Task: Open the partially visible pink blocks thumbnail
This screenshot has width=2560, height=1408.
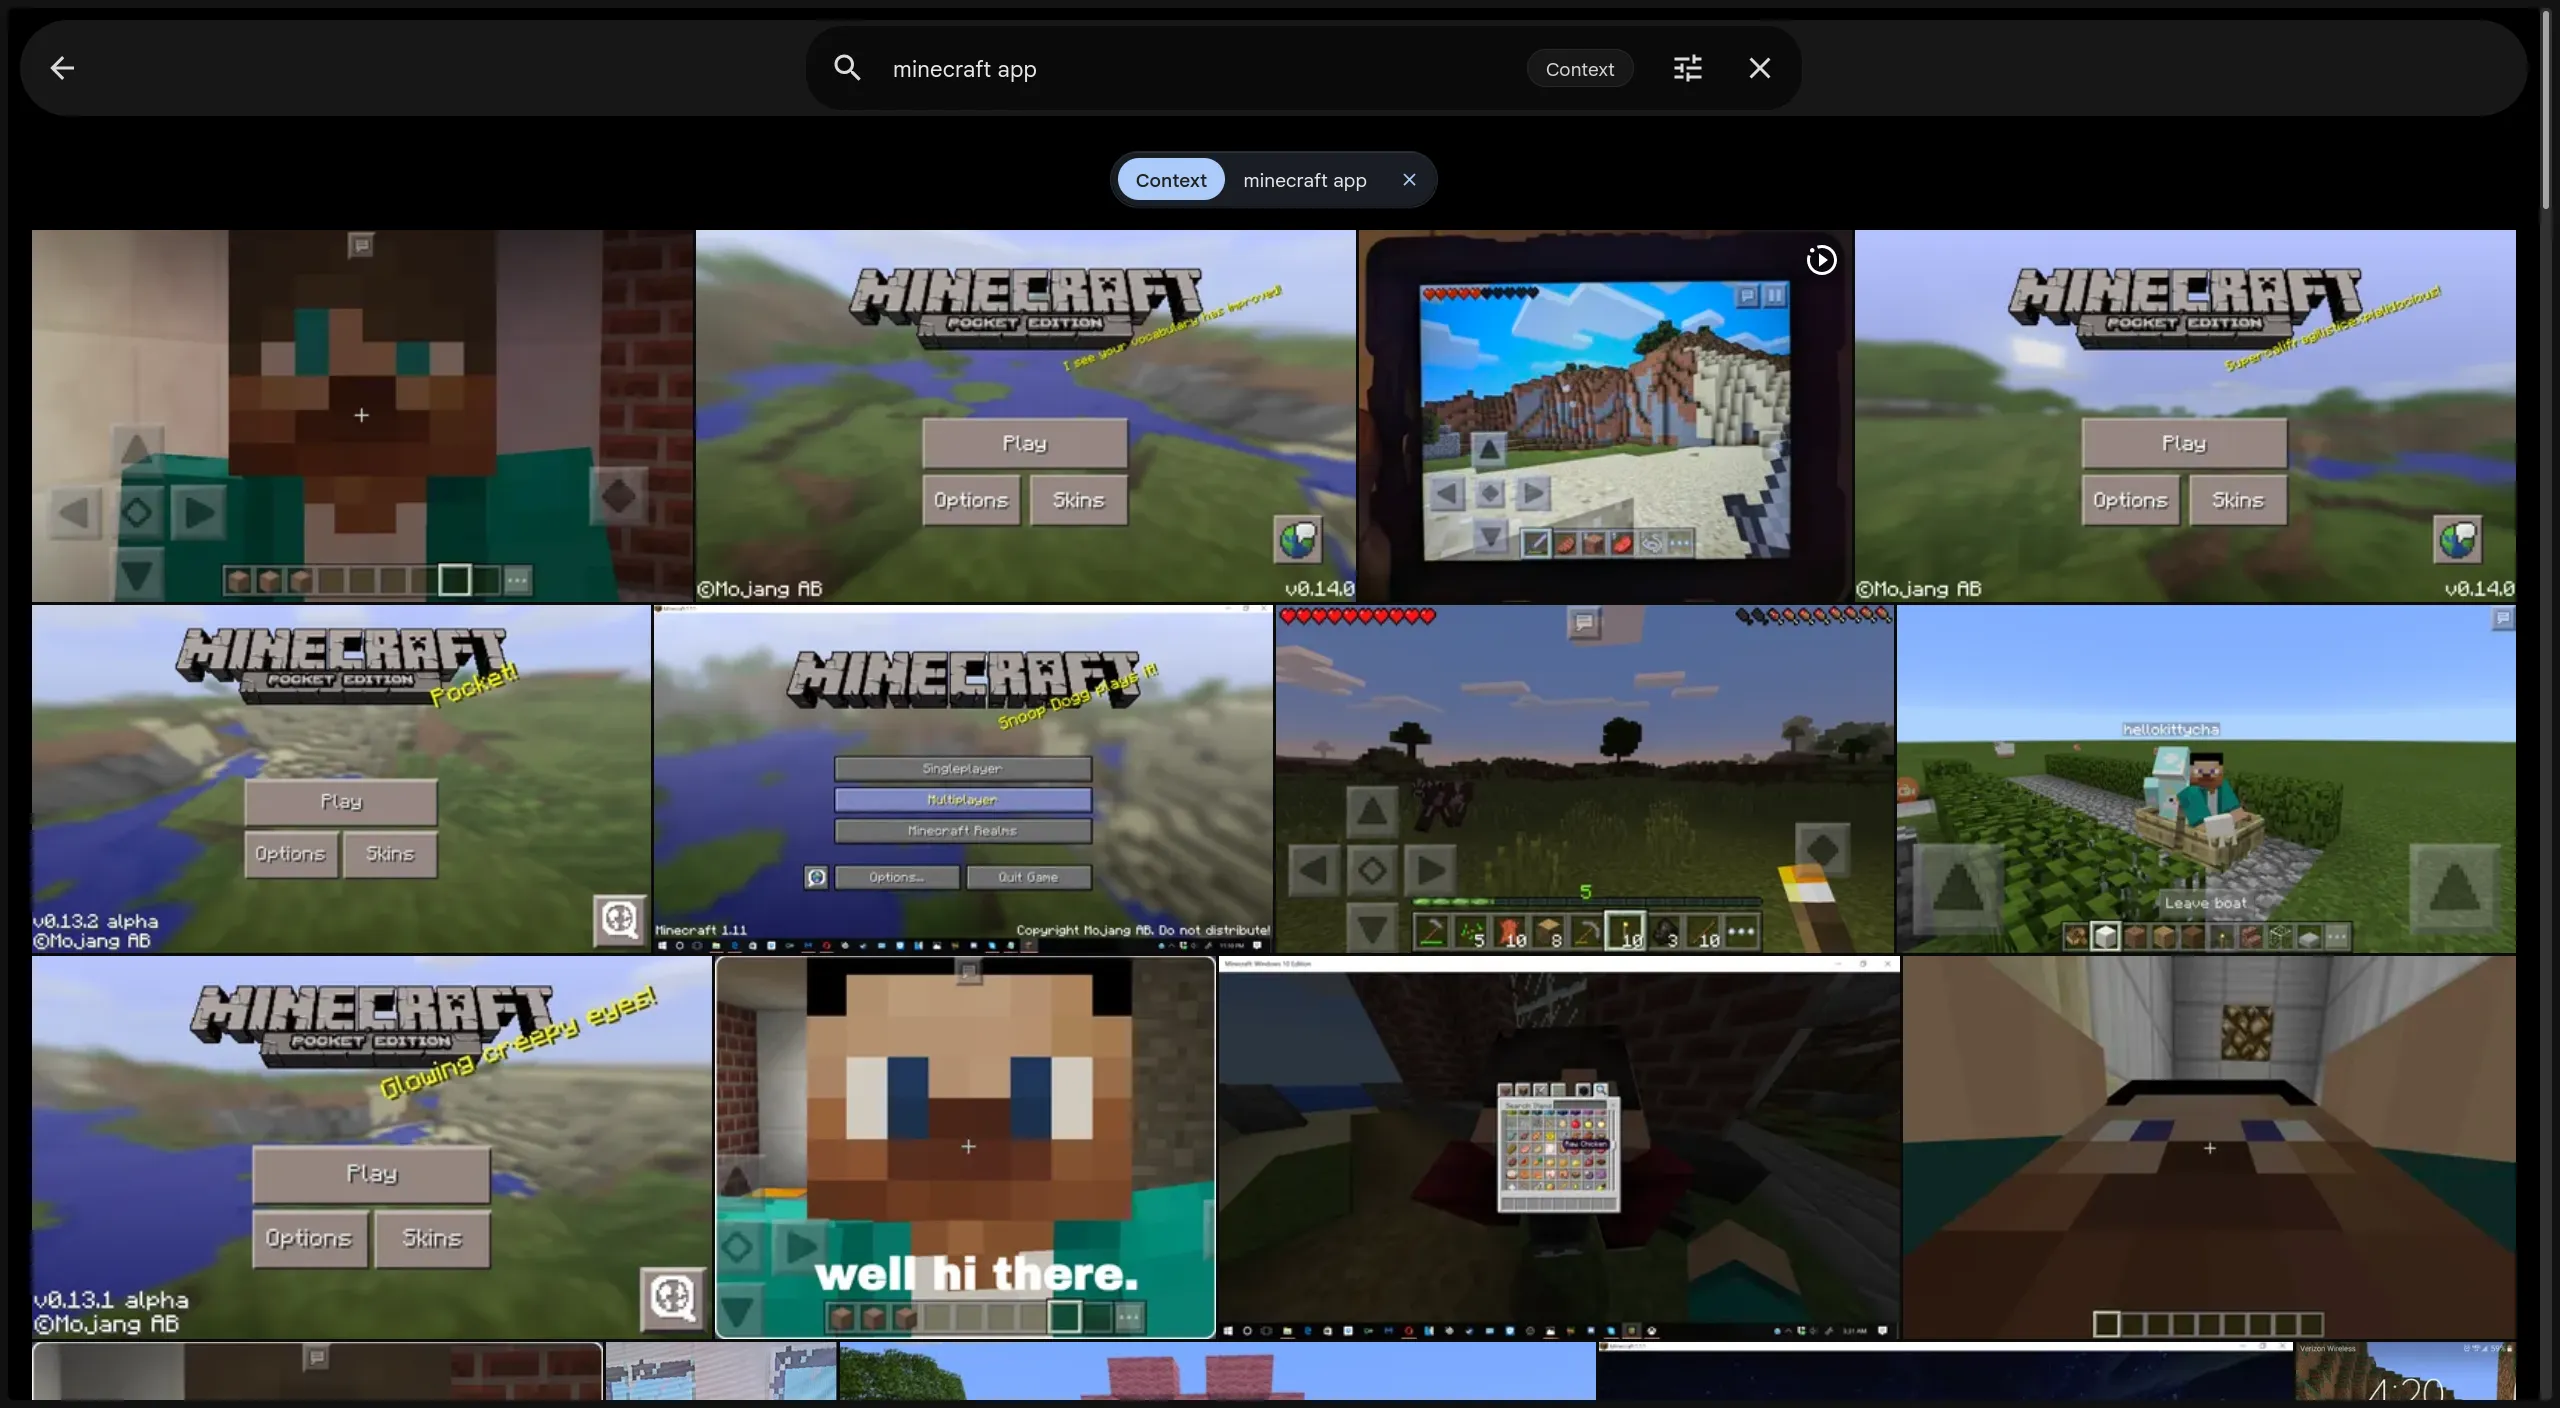Action: tap(1217, 1371)
